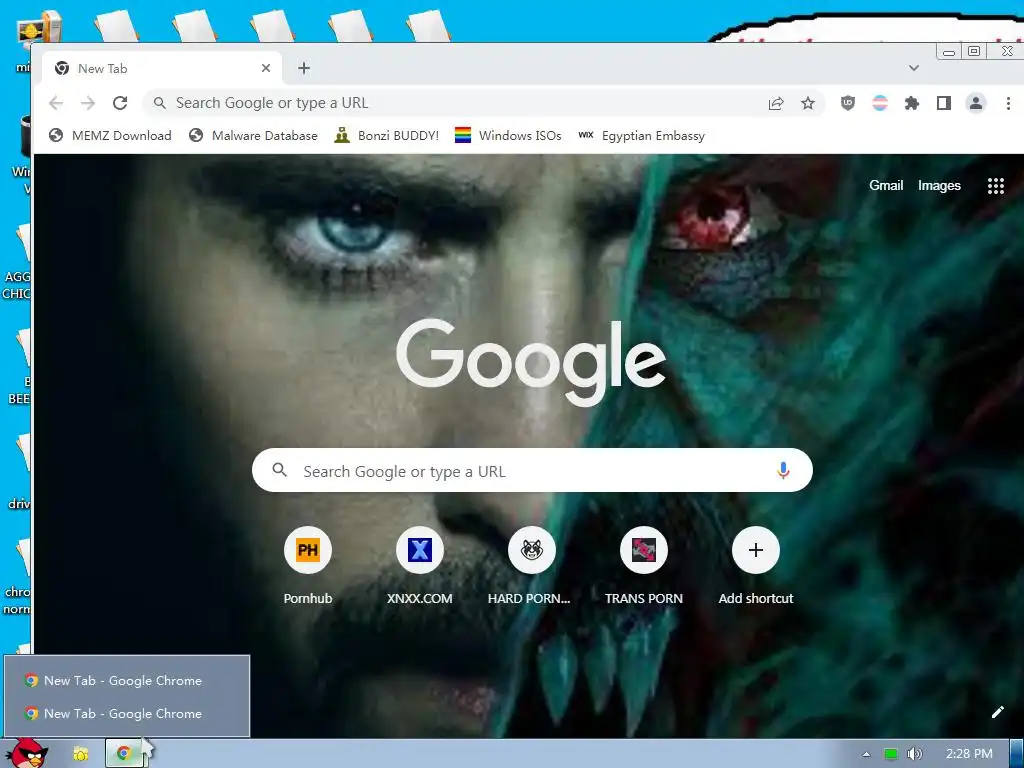Select first New Tab - Google Chrome preview entry

pos(127,680)
